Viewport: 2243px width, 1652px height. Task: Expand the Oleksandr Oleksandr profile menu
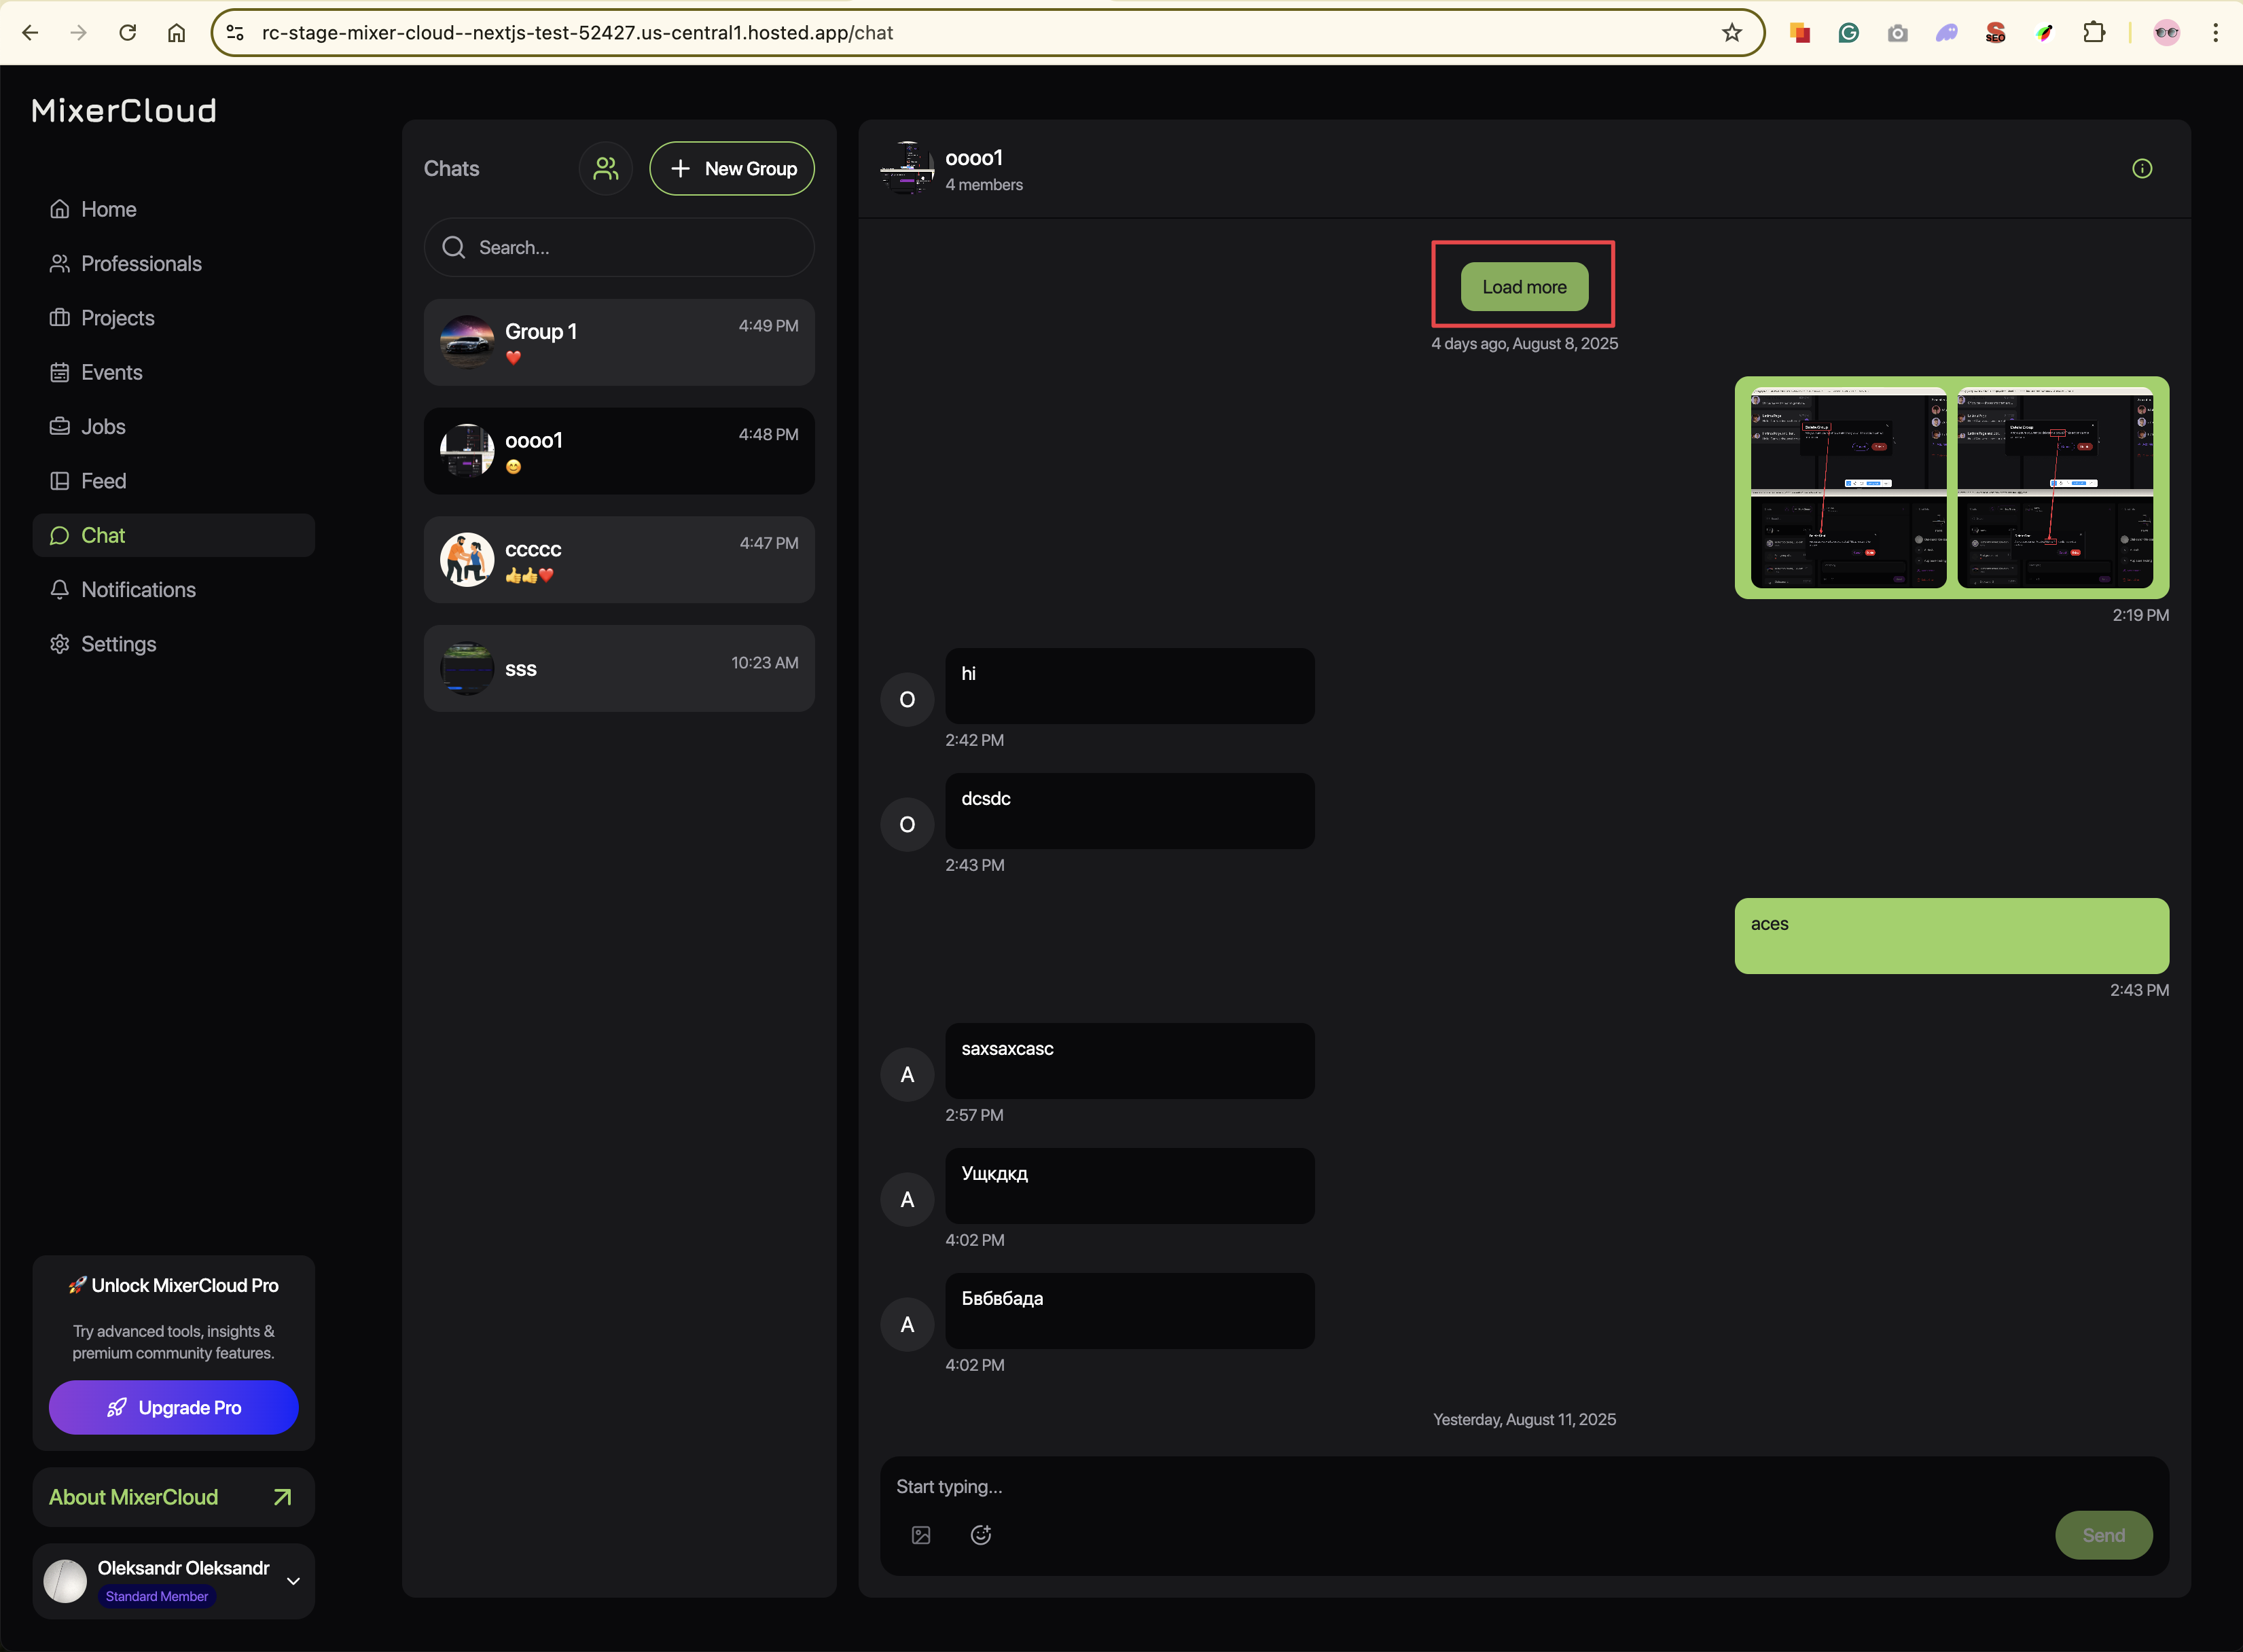(293, 1581)
